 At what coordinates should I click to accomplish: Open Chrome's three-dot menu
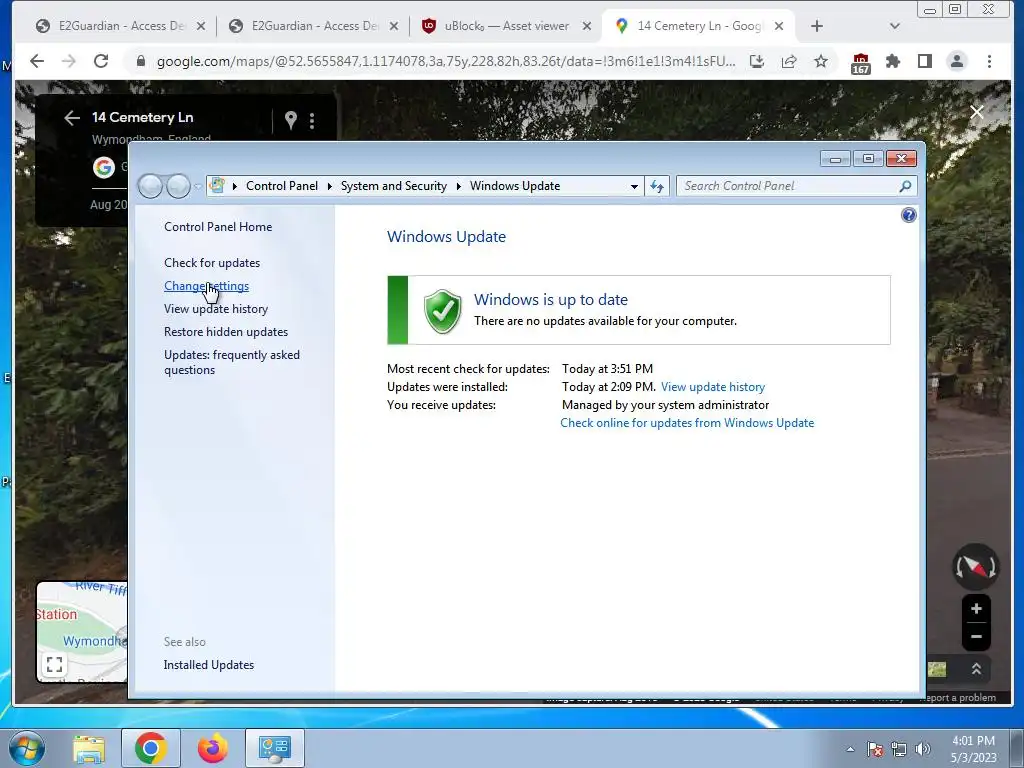click(x=989, y=61)
